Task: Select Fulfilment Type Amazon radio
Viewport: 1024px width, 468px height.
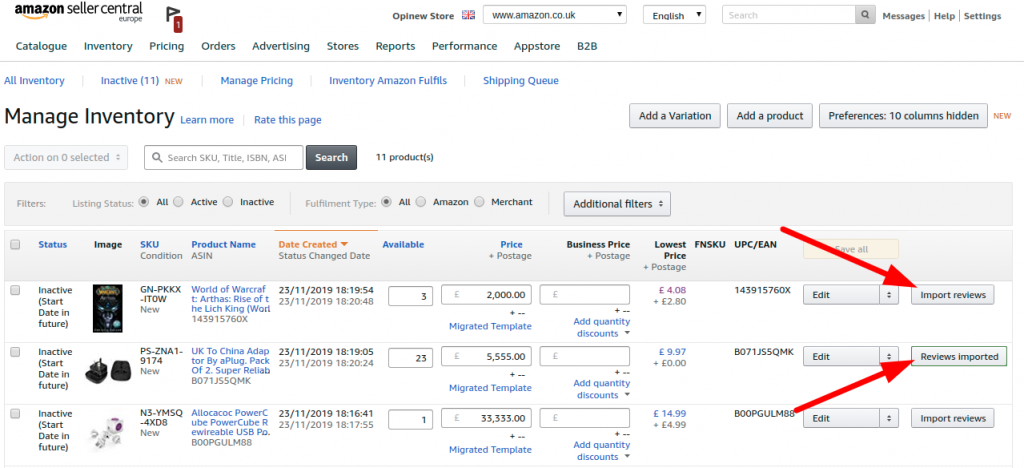Action: [x=421, y=202]
